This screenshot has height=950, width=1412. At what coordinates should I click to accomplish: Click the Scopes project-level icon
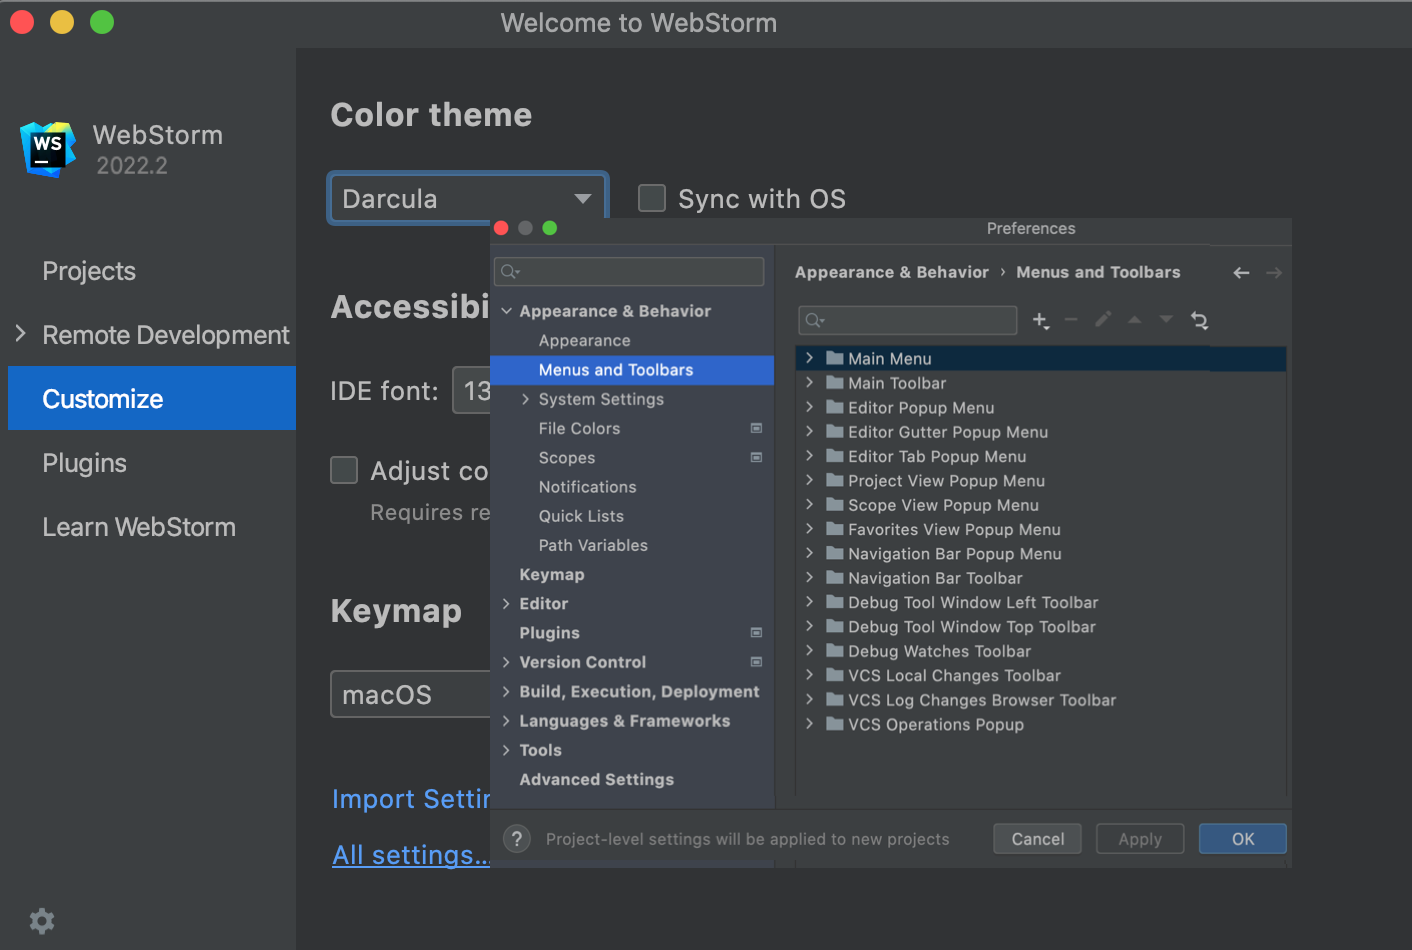click(x=756, y=457)
